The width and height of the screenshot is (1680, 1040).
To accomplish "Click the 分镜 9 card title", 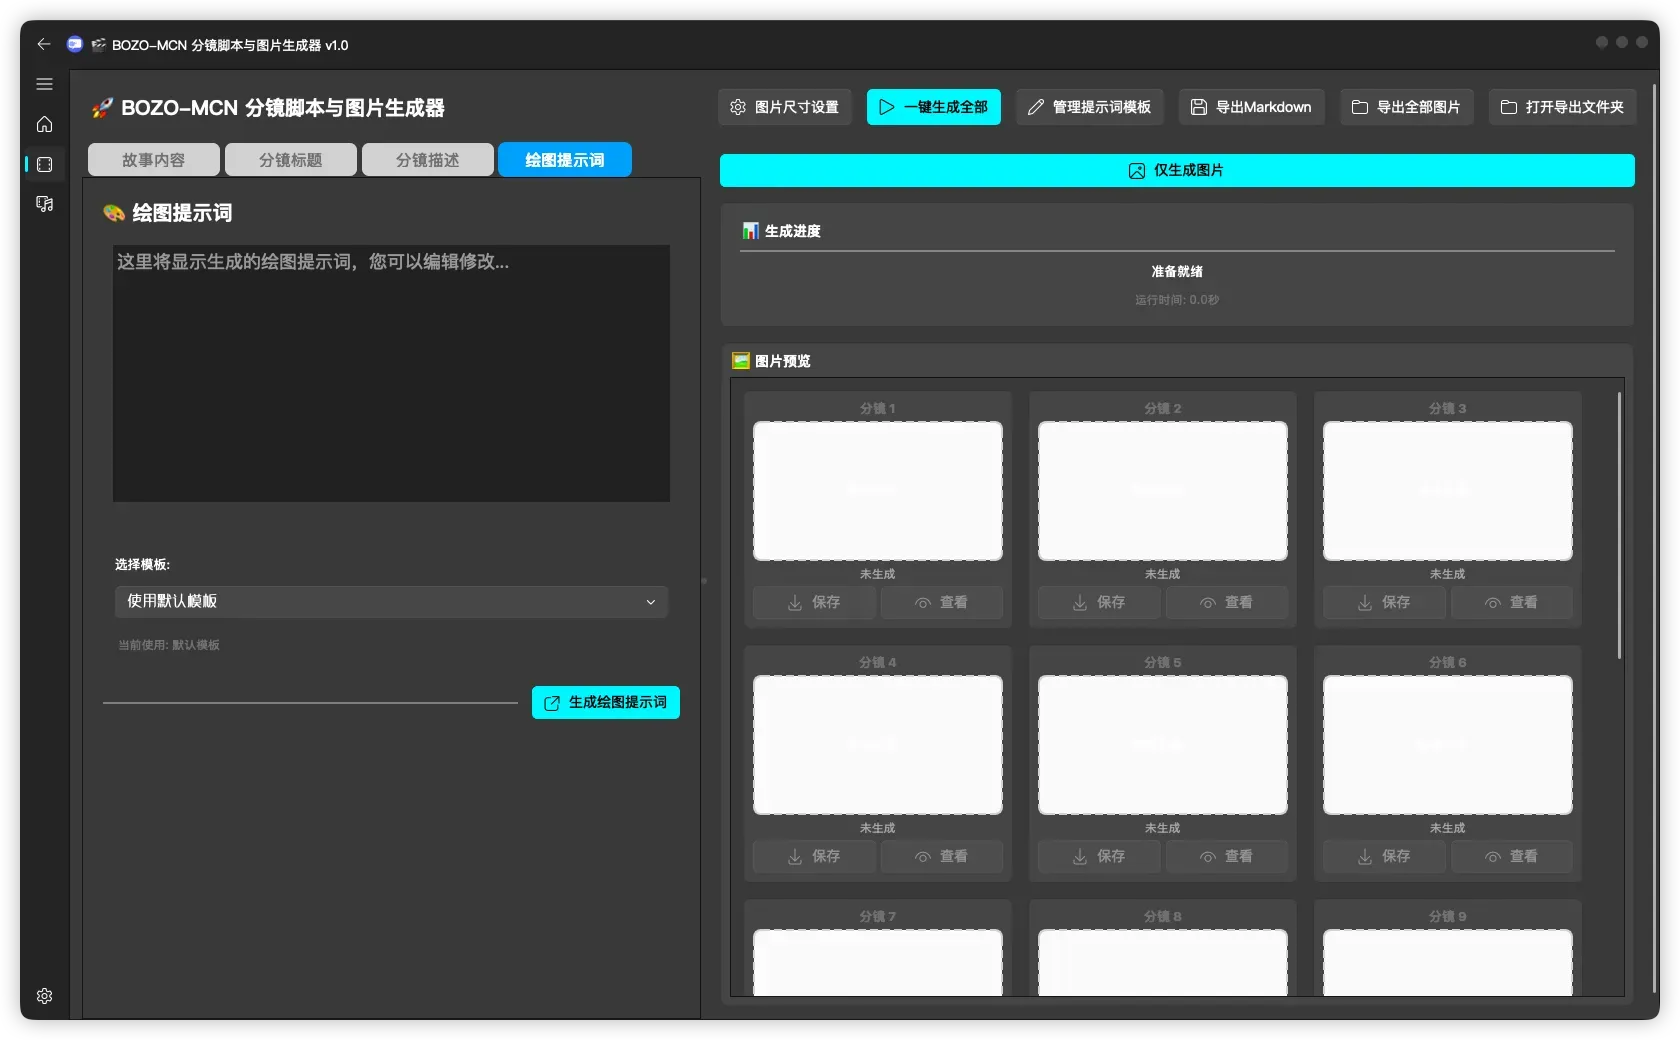I will click(x=1448, y=917).
